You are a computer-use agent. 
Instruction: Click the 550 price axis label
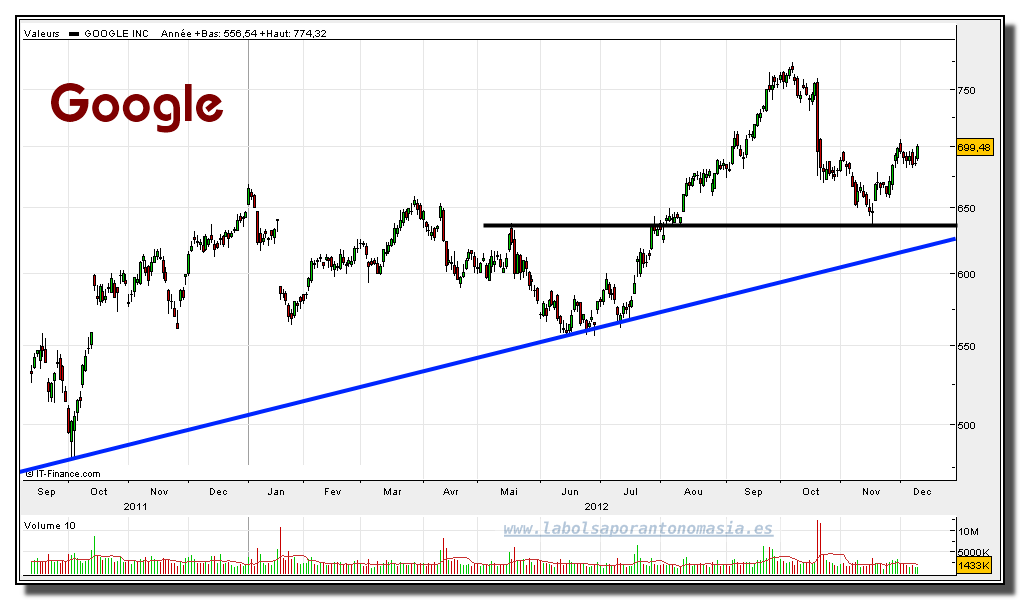click(x=966, y=347)
